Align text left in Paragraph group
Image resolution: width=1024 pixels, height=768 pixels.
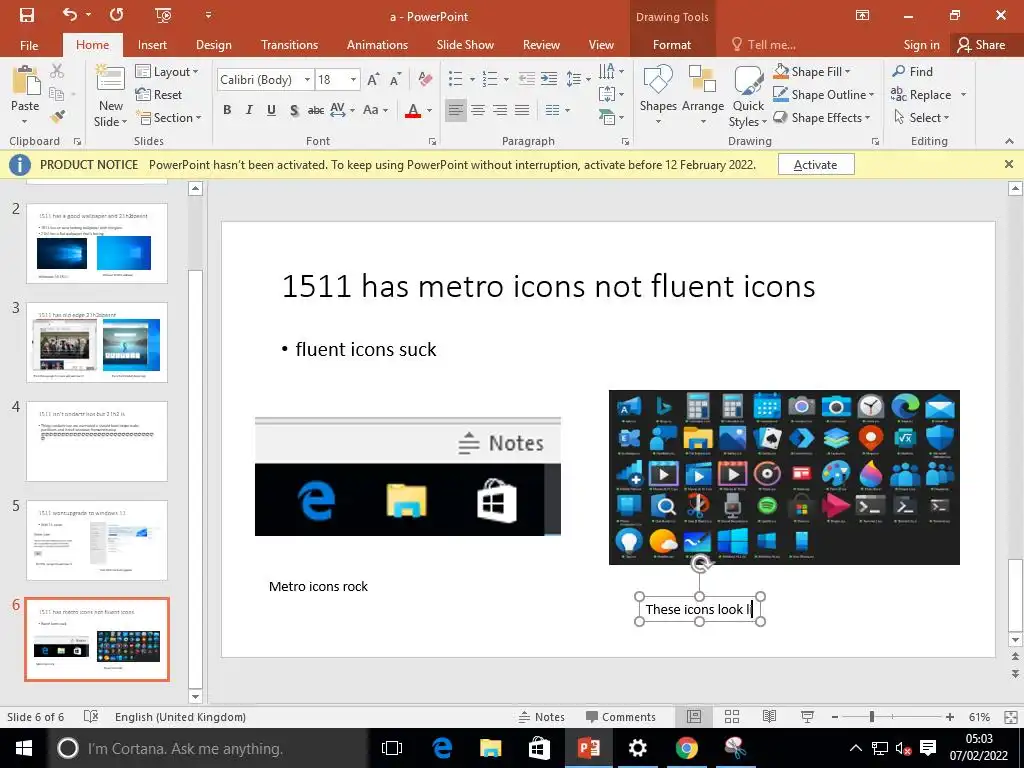[x=456, y=110]
